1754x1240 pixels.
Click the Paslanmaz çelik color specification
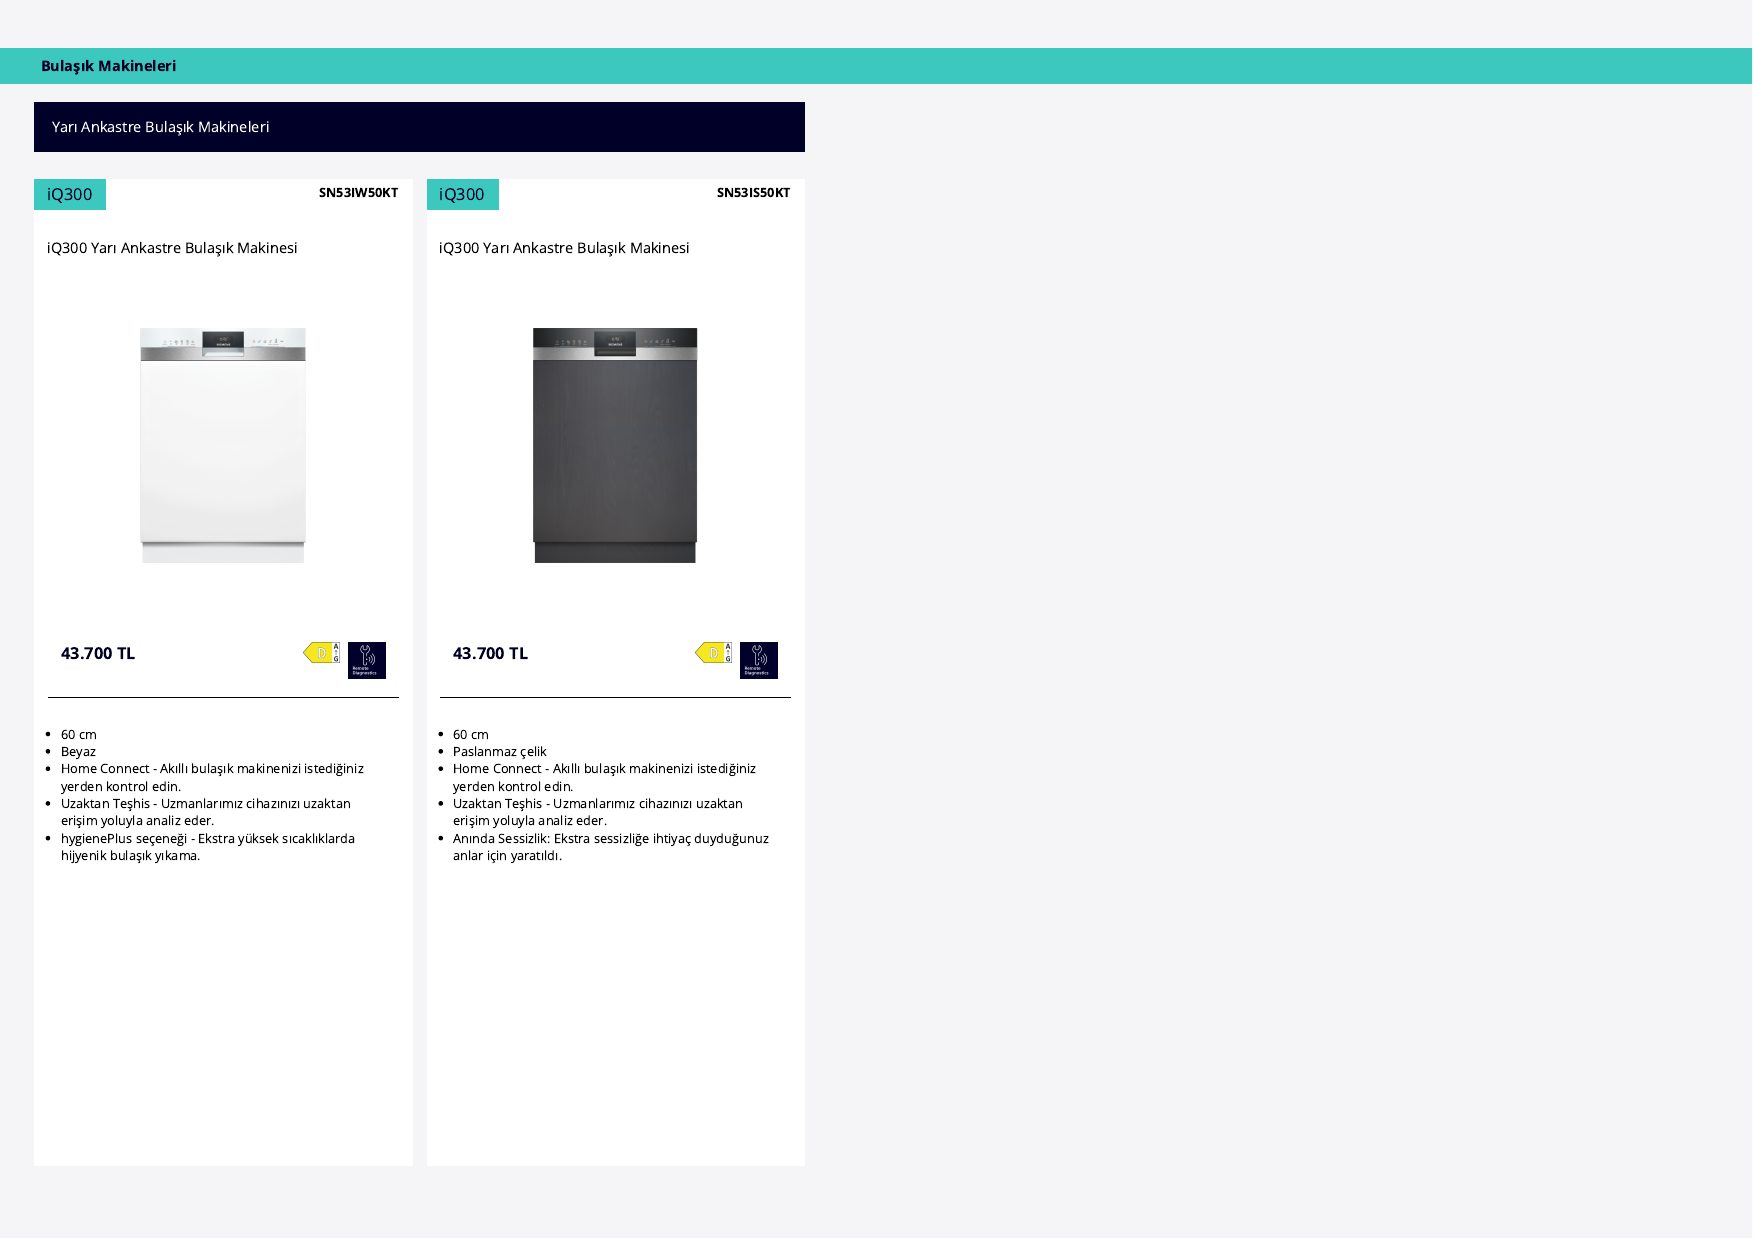(x=500, y=752)
